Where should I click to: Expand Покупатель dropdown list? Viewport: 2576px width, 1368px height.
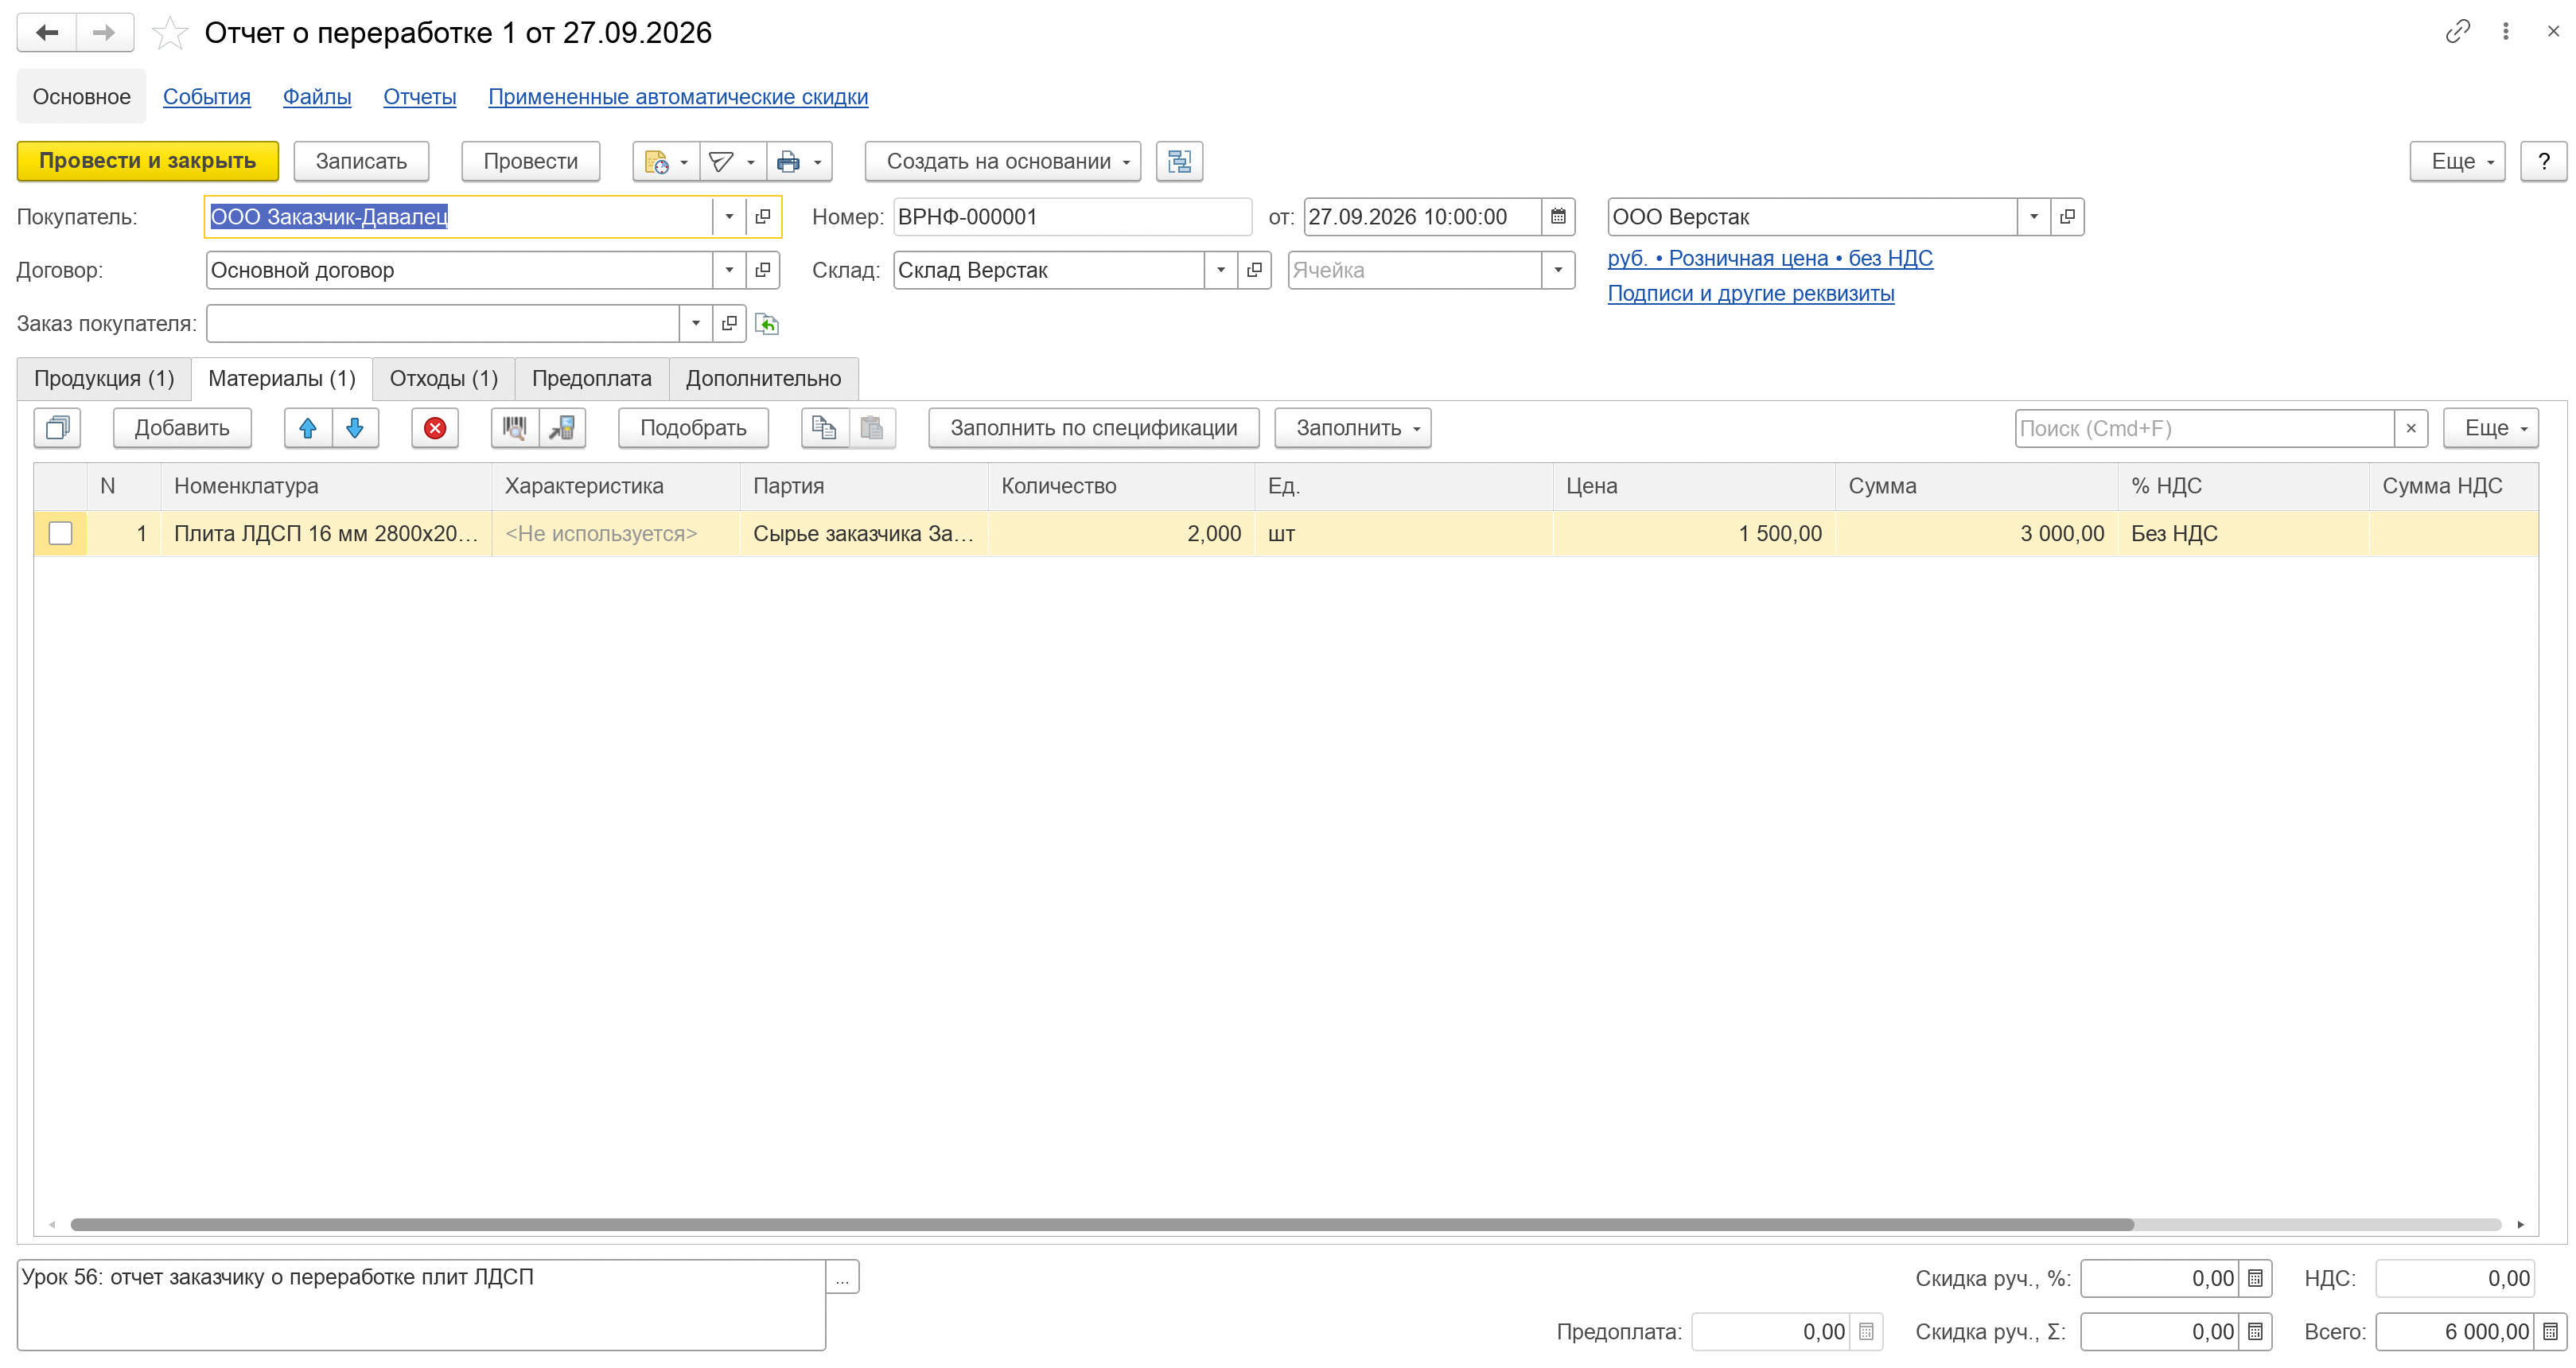click(729, 217)
